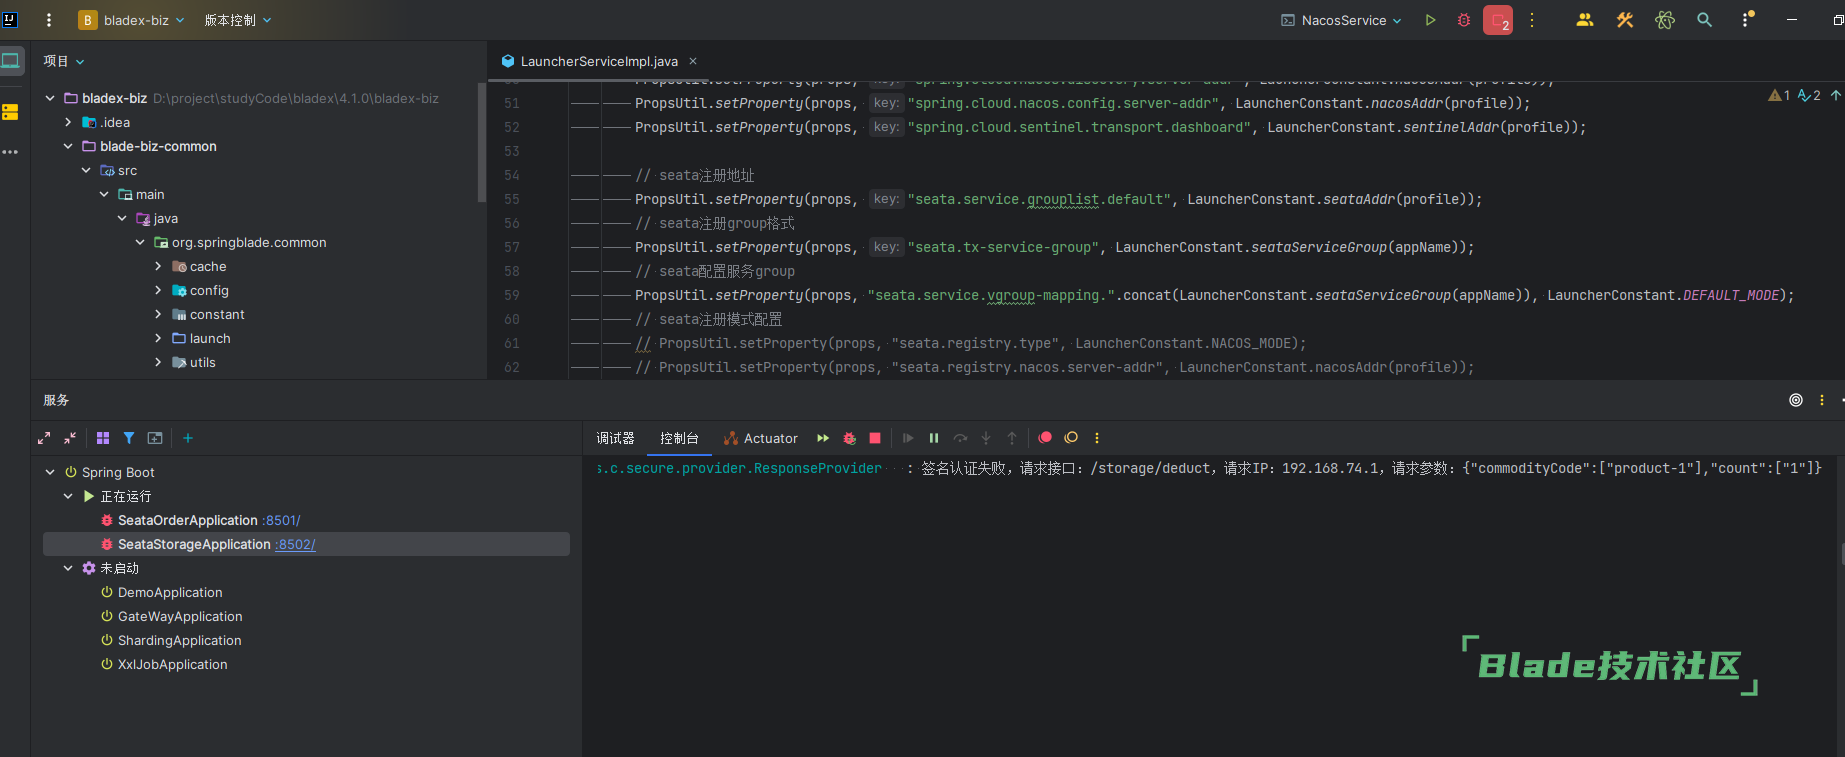Pause the program execution

(x=934, y=438)
